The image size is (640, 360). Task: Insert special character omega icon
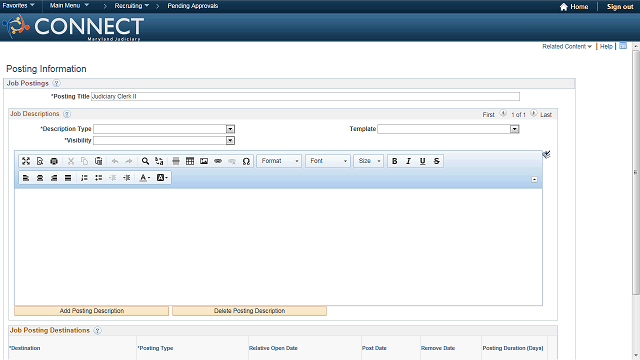(x=246, y=161)
